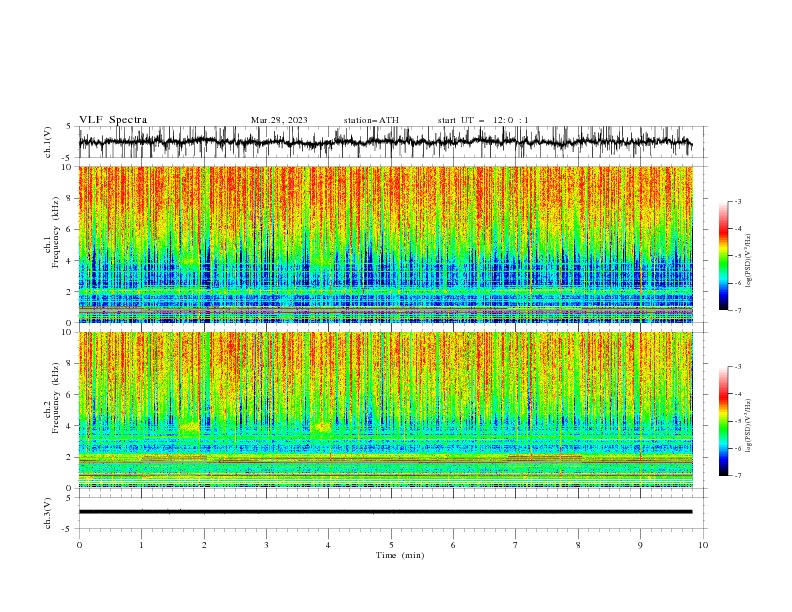The width and height of the screenshot is (792, 612).
Task: Click the lower color scale bar for ch.2
Action: coord(723,421)
